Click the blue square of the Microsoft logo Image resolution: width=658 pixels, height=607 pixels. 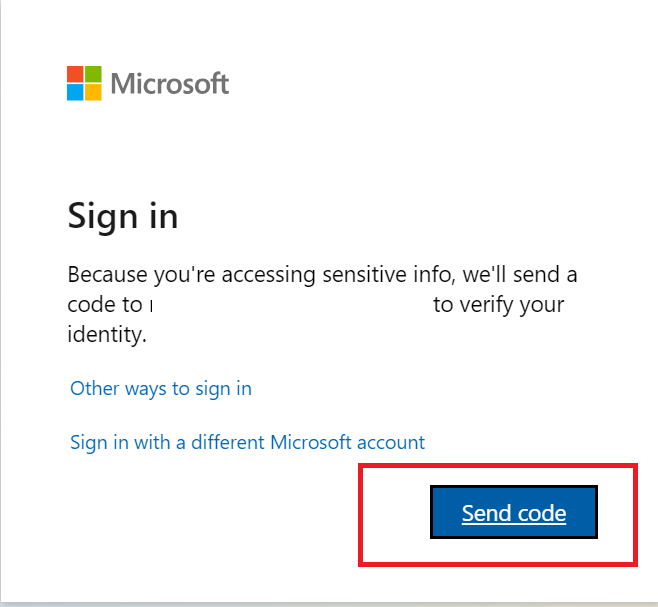pyautogui.click(x=75, y=92)
